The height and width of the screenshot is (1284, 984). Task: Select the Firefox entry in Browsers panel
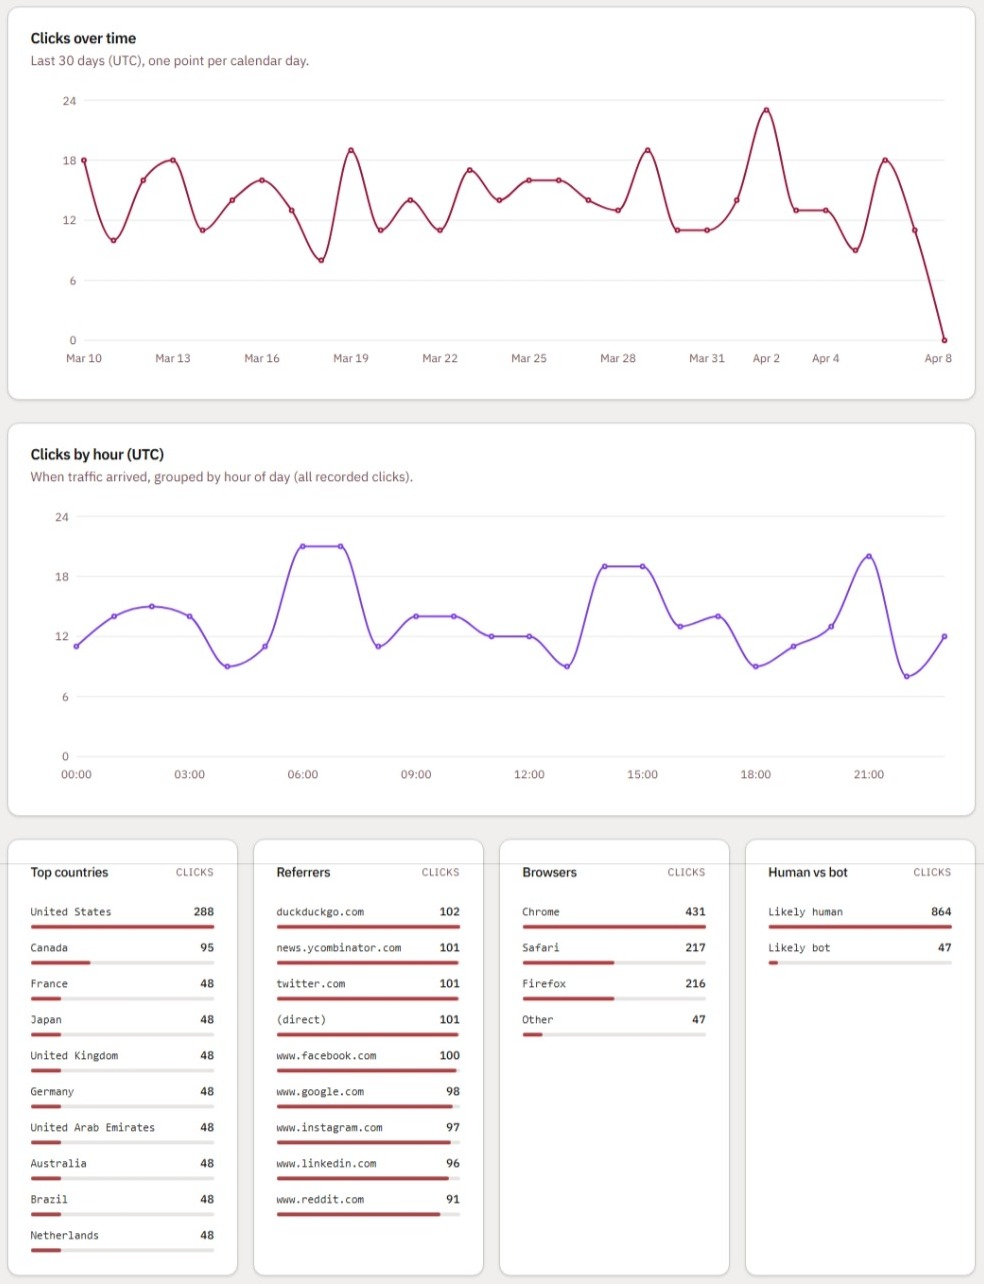pos(543,983)
